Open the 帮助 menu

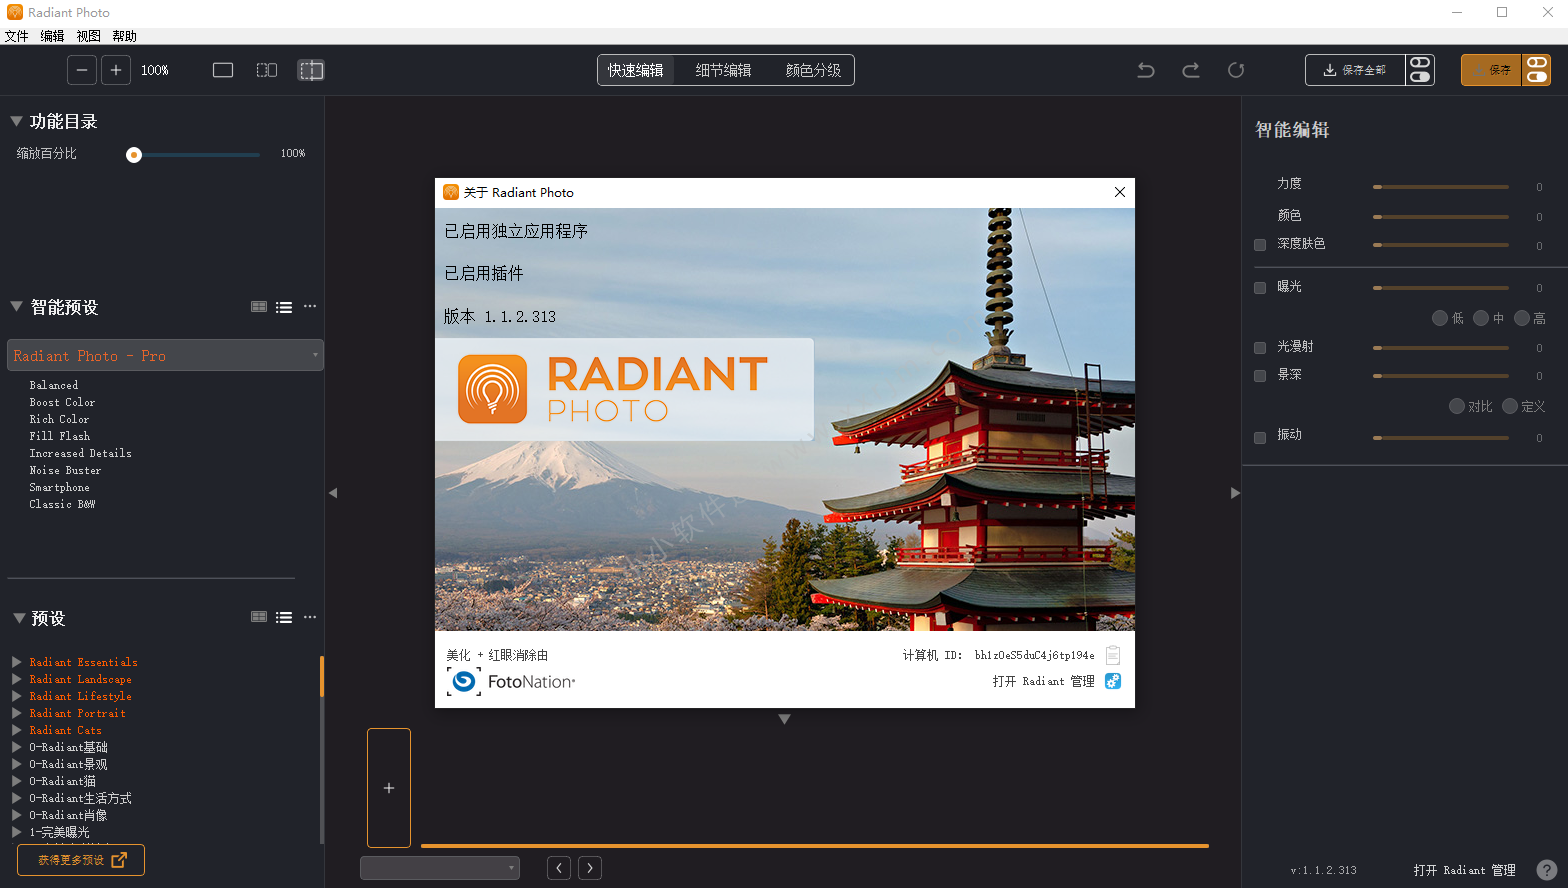[x=124, y=36]
